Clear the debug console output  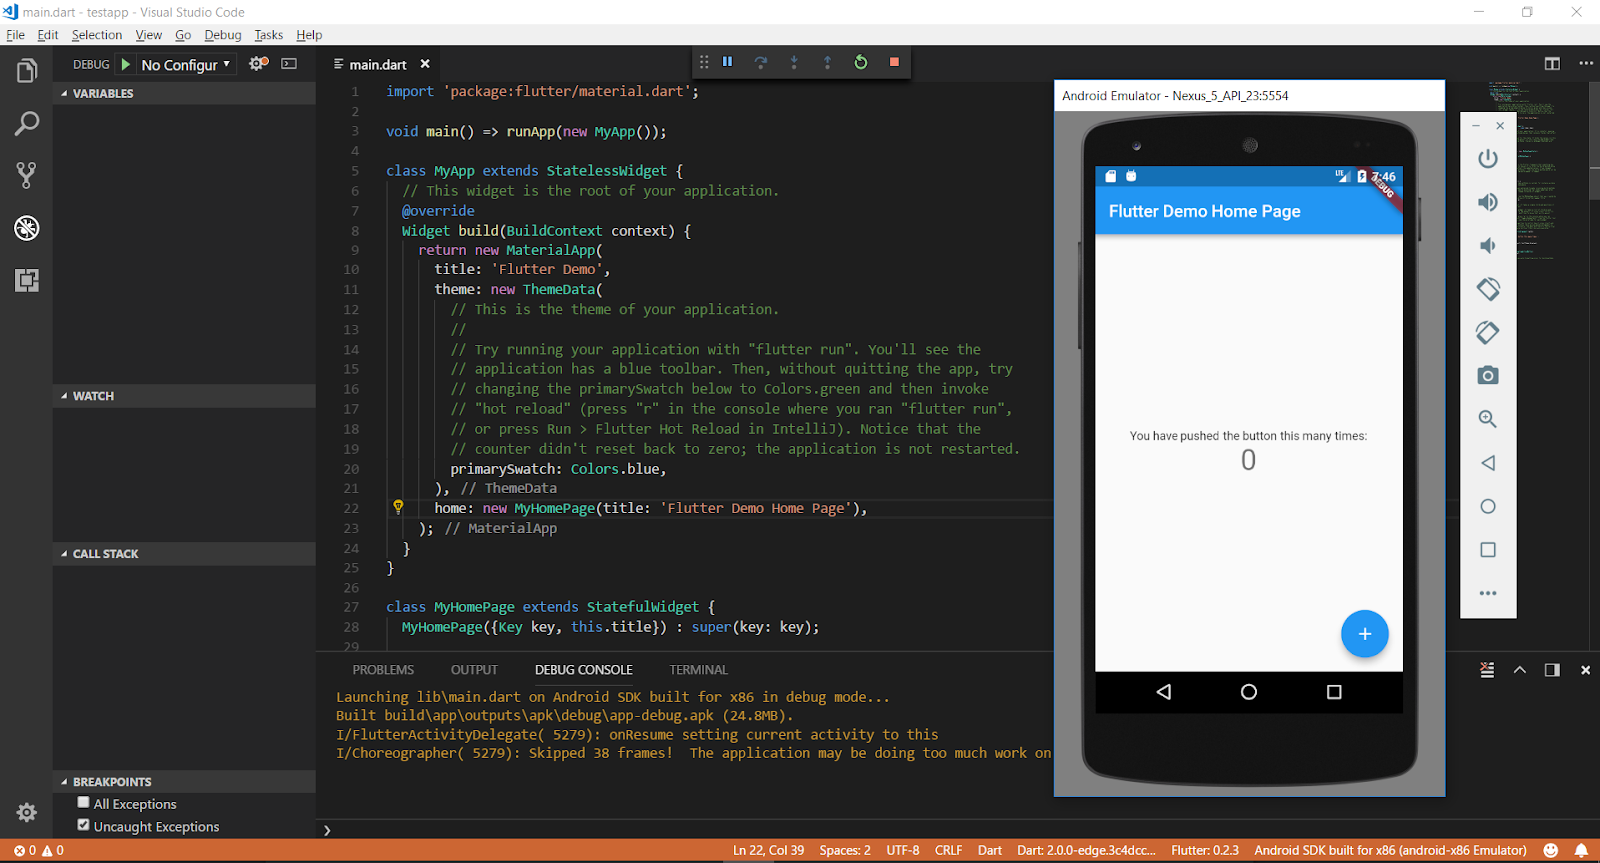(x=1487, y=670)
